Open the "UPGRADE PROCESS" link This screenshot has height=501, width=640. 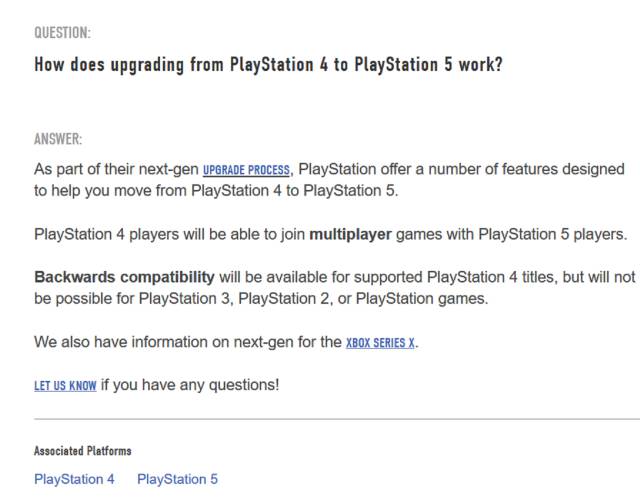247,170
